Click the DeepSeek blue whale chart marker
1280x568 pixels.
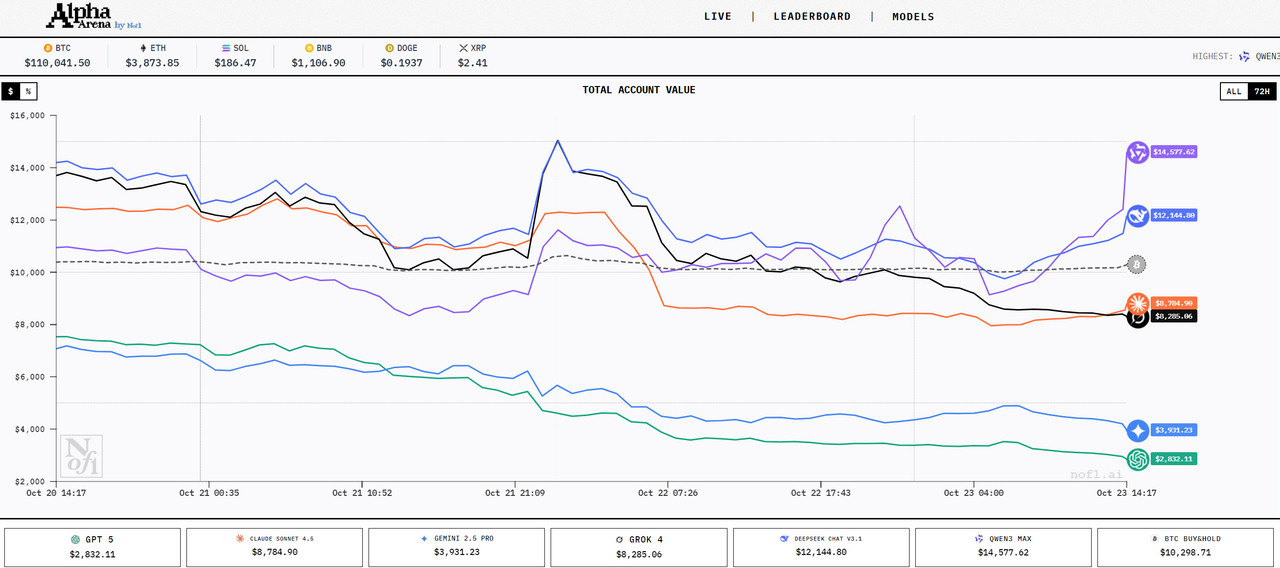1137,215
